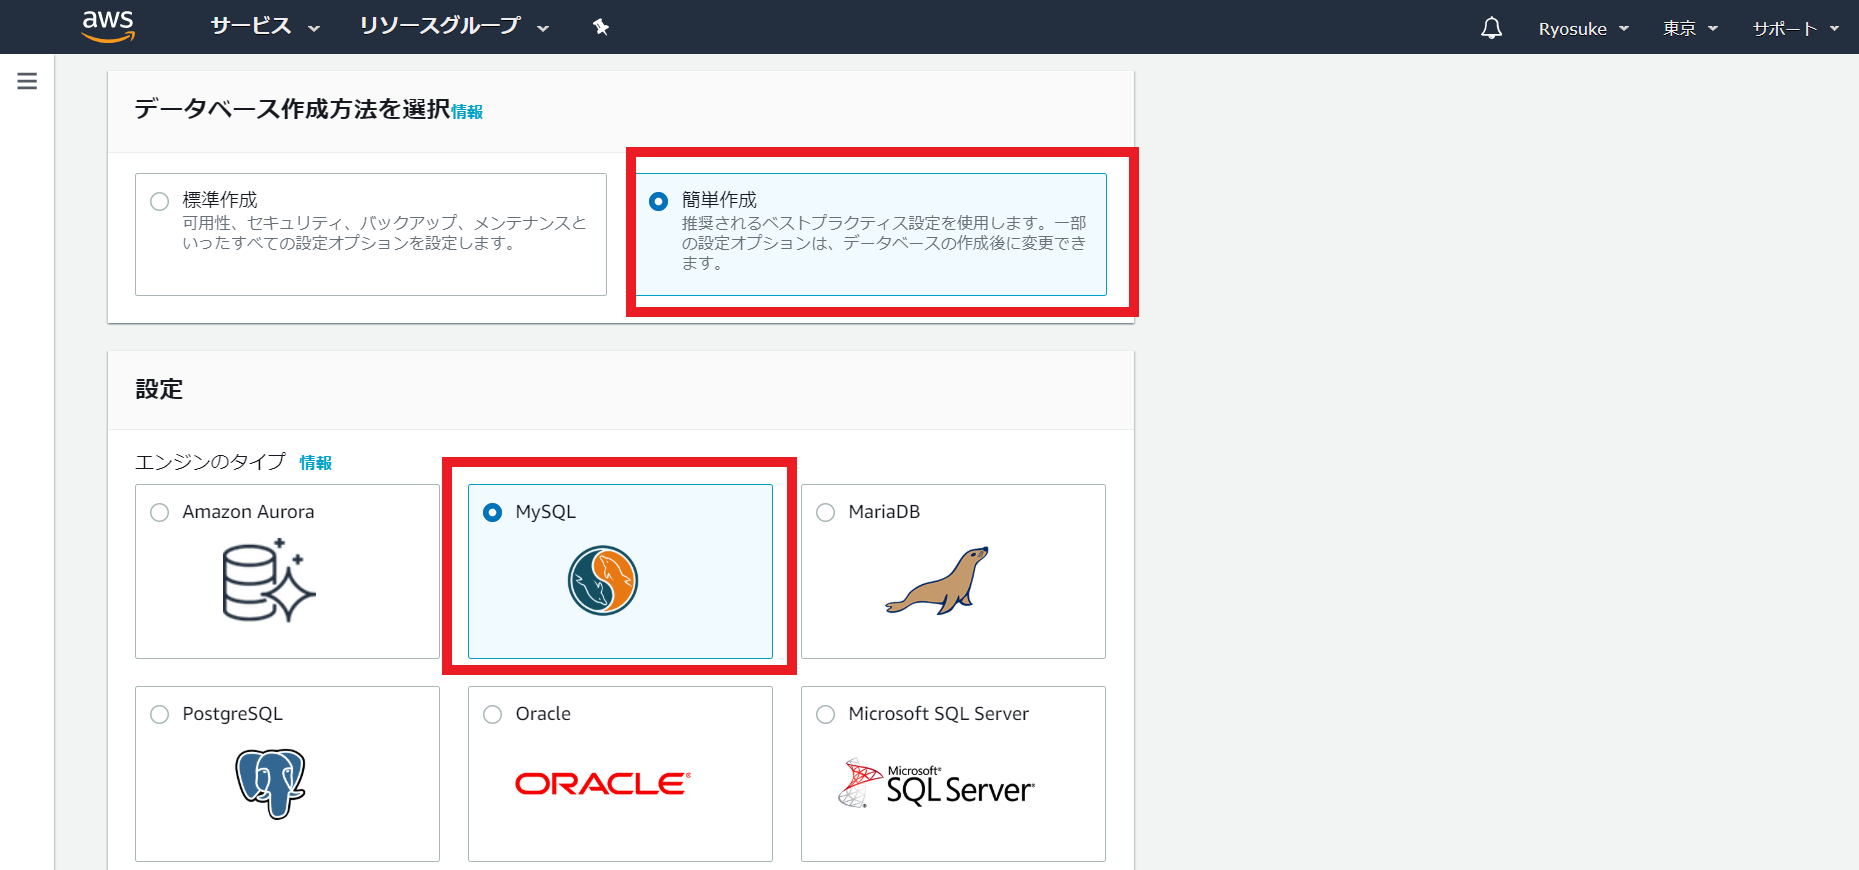Screen dimensions: 1859x870
Task: Click the Microsoft SQL Server logo
Action: point(936,783)
